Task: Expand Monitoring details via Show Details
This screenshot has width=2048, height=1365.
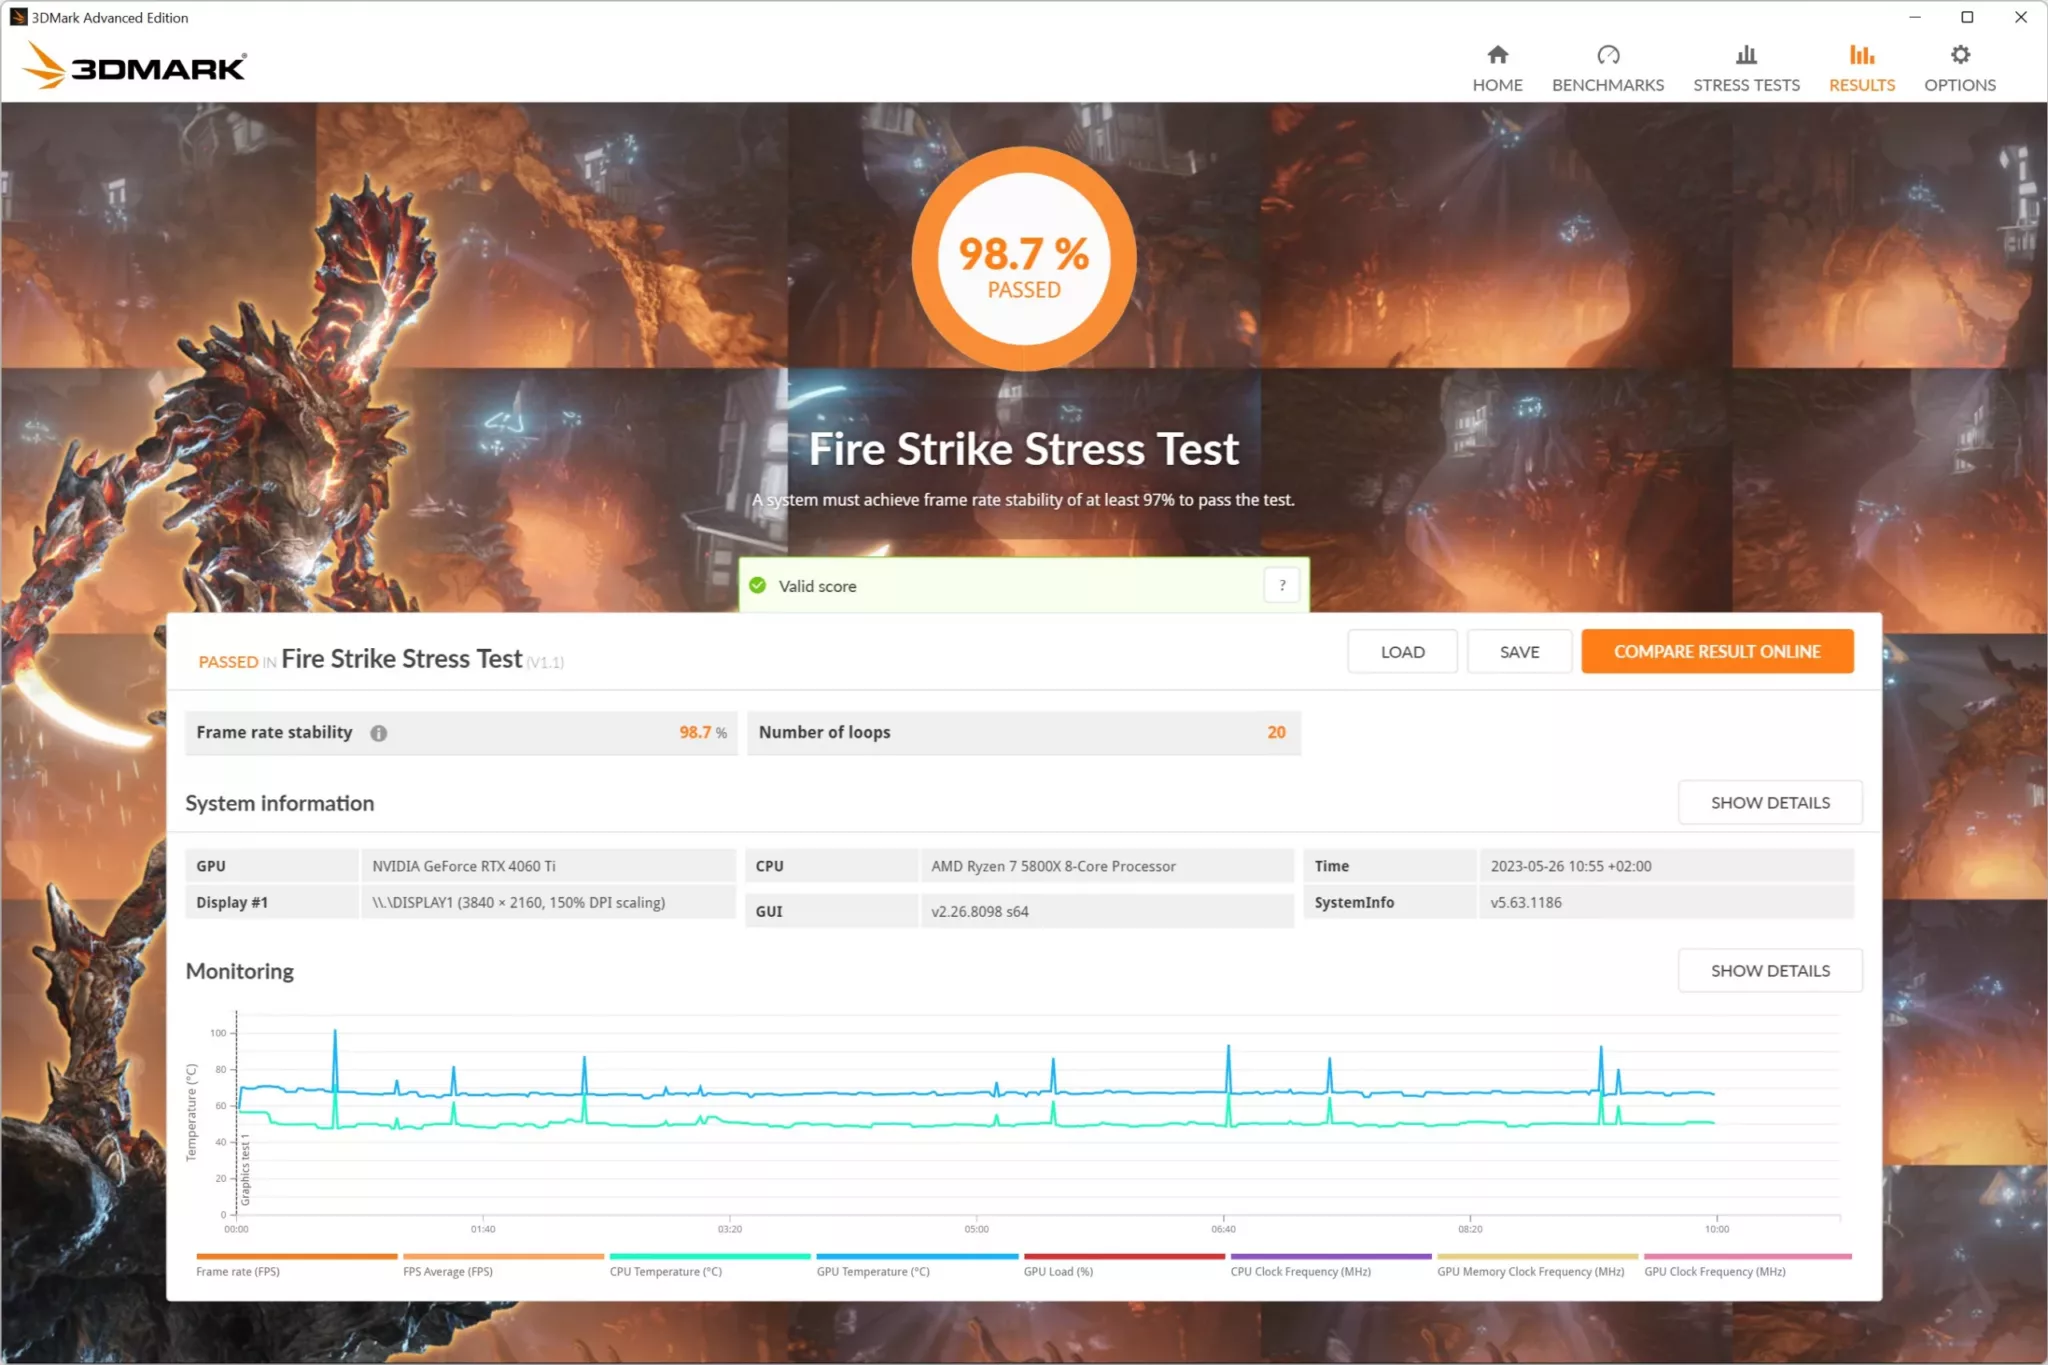Action: pos(1770,970)
